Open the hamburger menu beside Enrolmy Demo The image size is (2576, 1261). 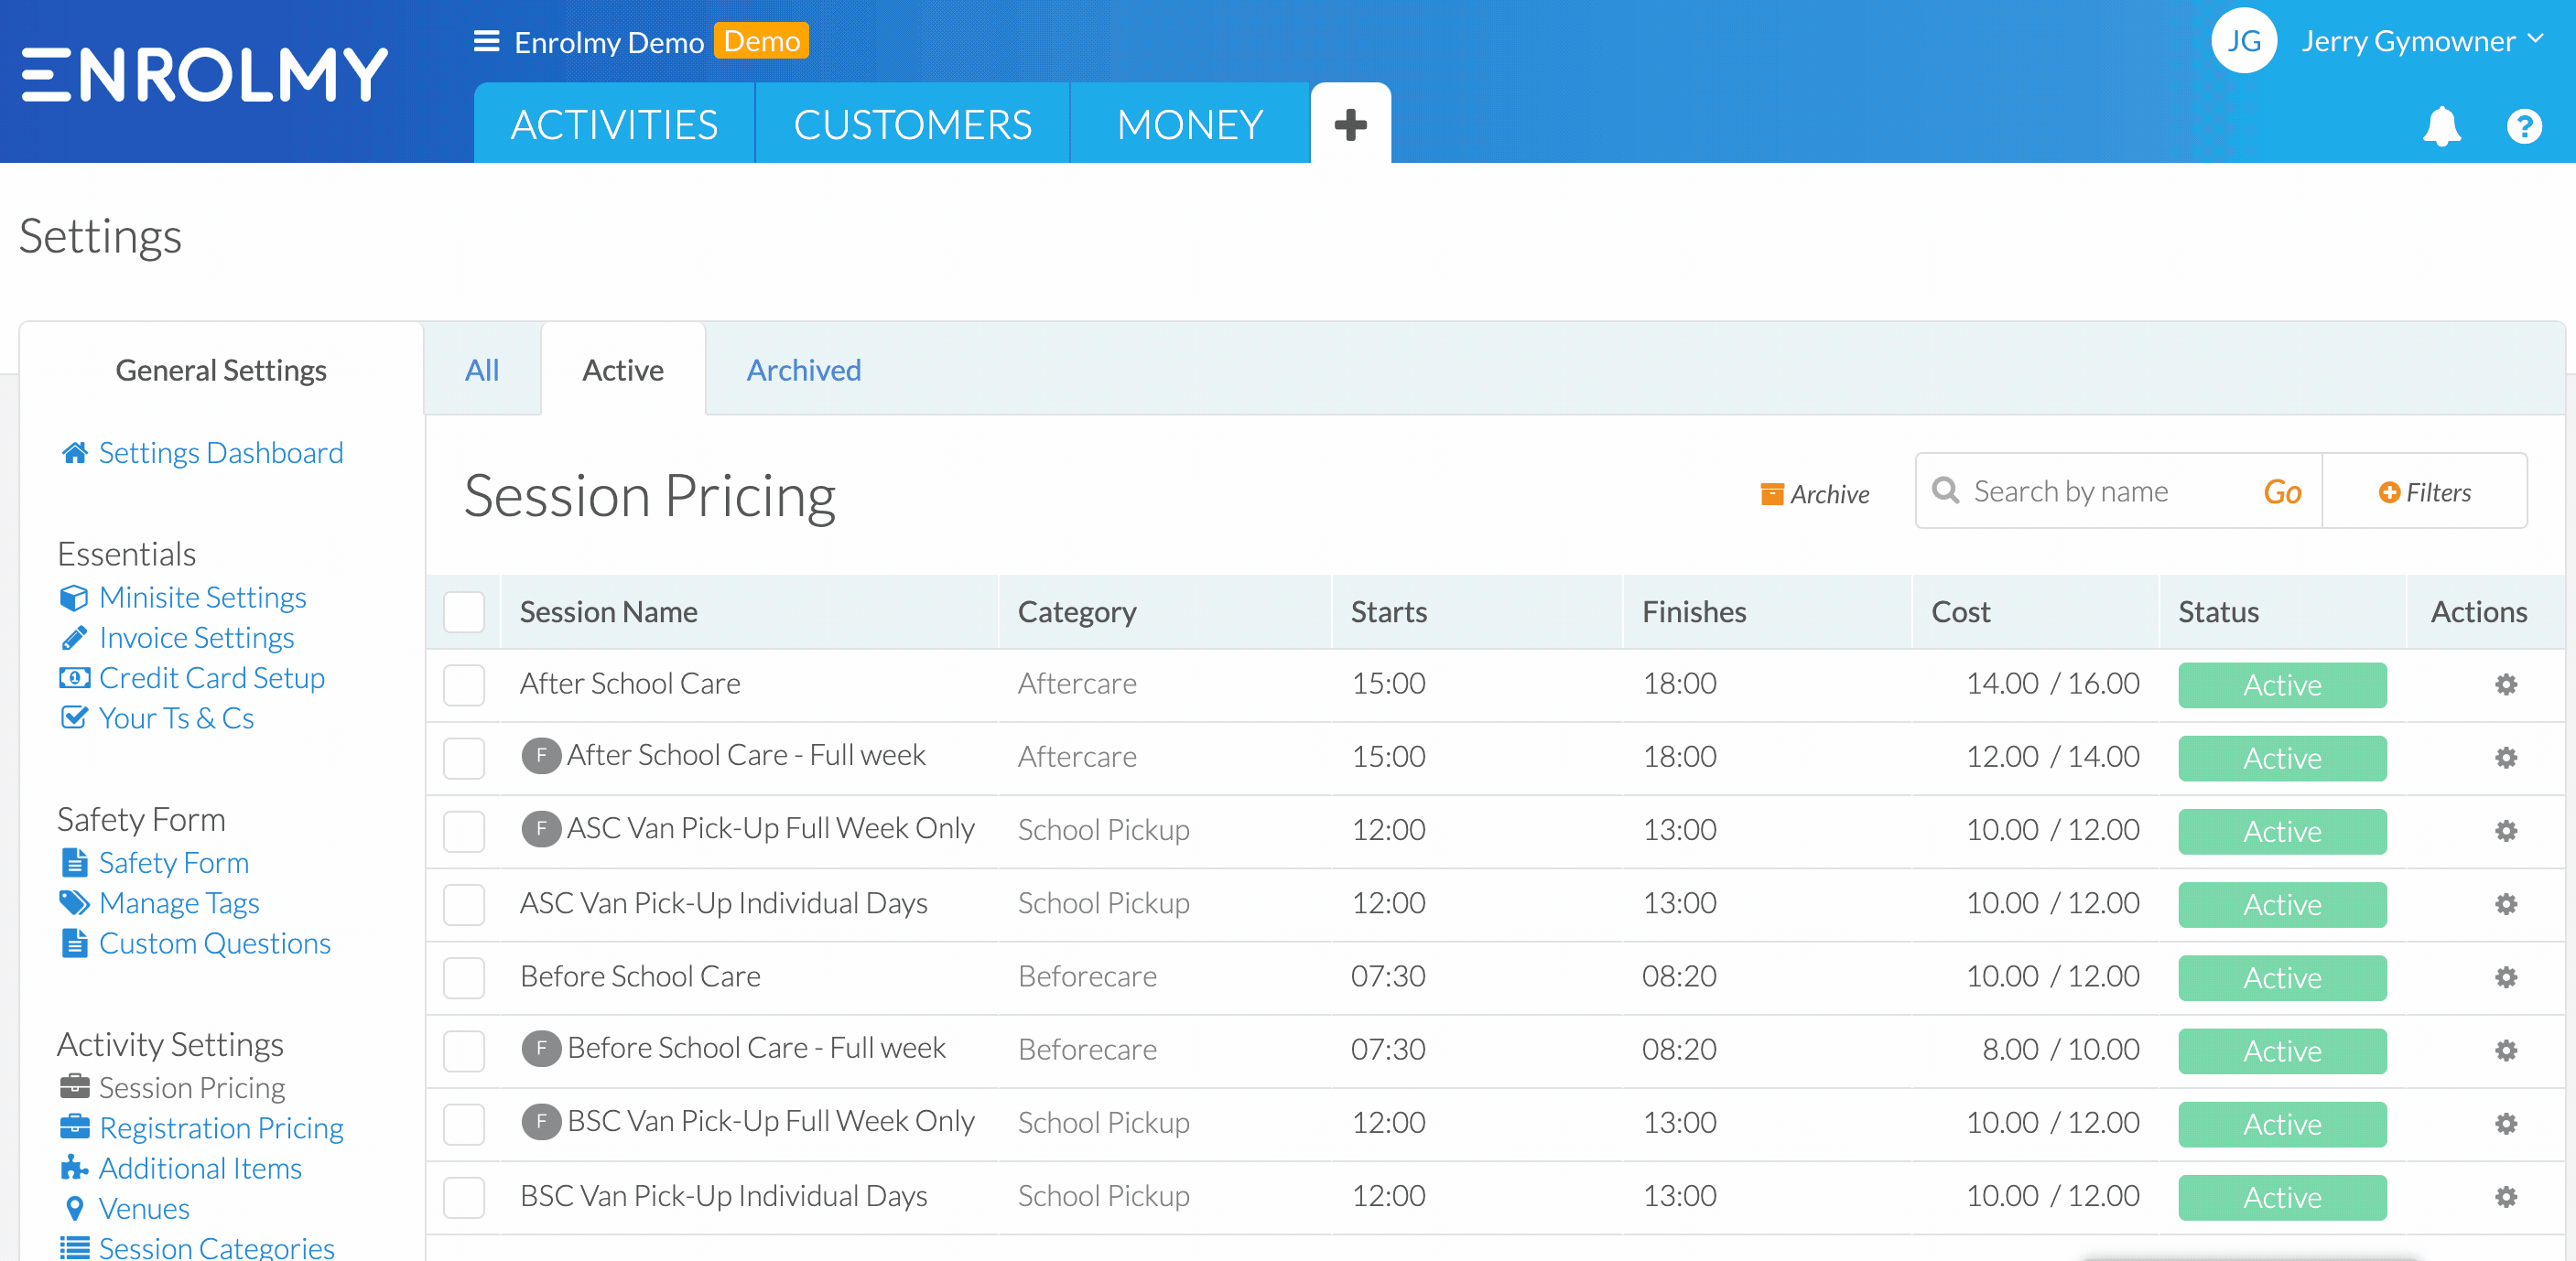coord(486,41)
